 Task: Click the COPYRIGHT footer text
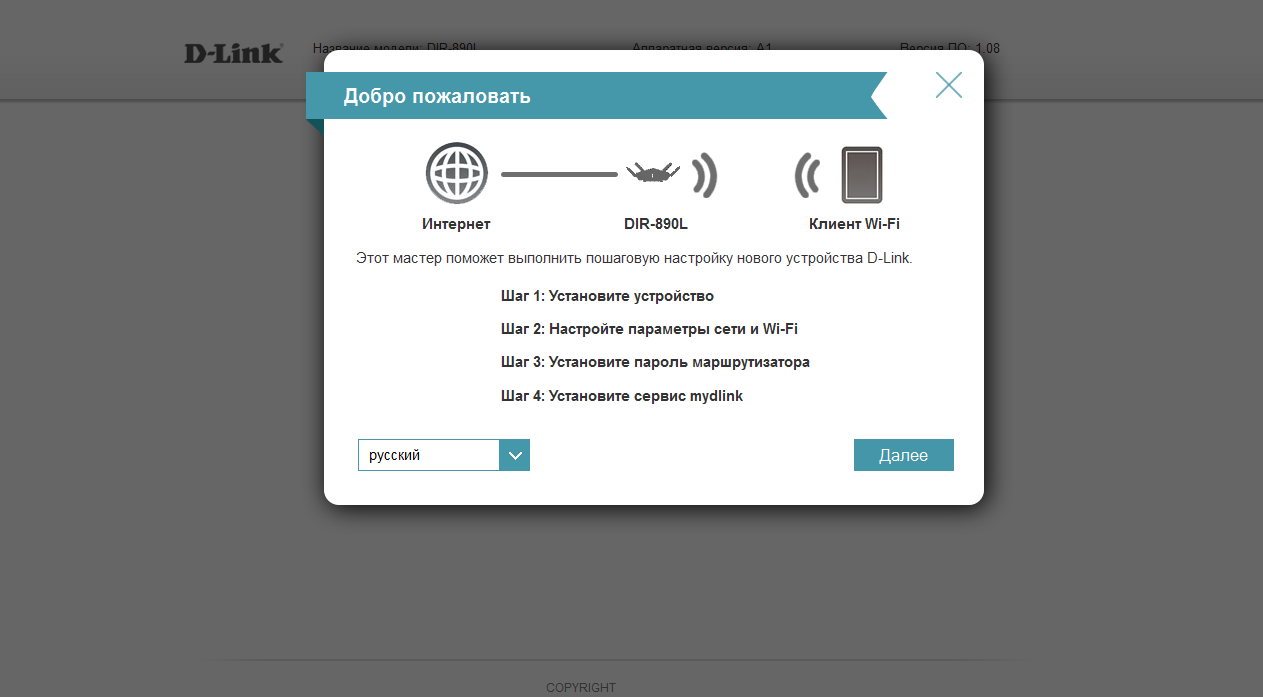pyautogui.click(x=581, y=688)
